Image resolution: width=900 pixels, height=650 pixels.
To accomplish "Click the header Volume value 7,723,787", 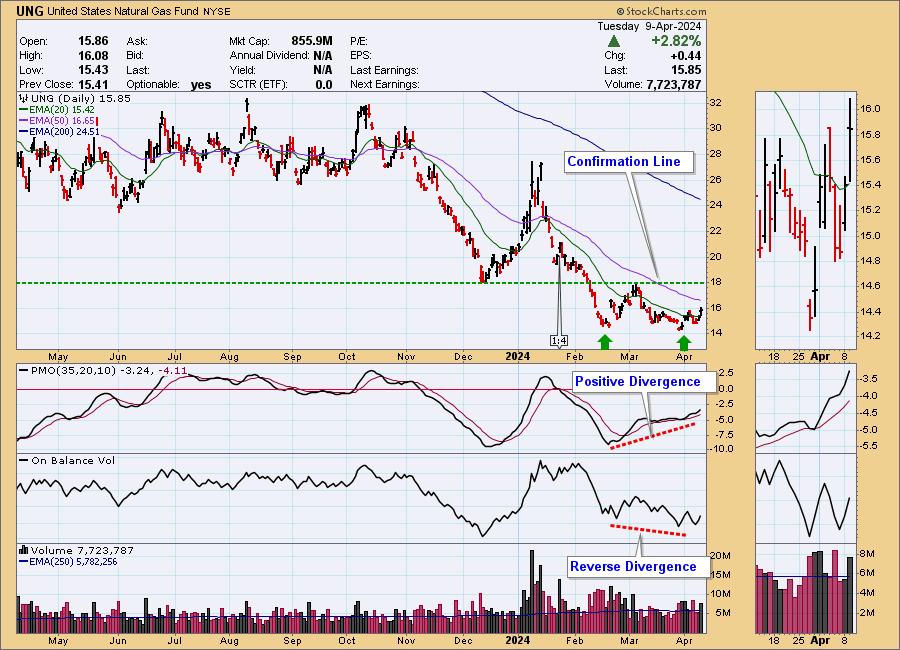I will tap(673, 84).
